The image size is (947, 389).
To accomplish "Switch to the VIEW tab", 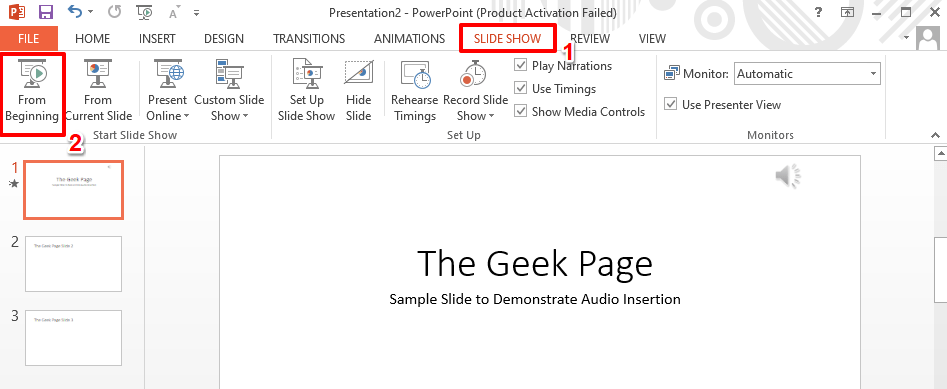I will pos(652,39).
